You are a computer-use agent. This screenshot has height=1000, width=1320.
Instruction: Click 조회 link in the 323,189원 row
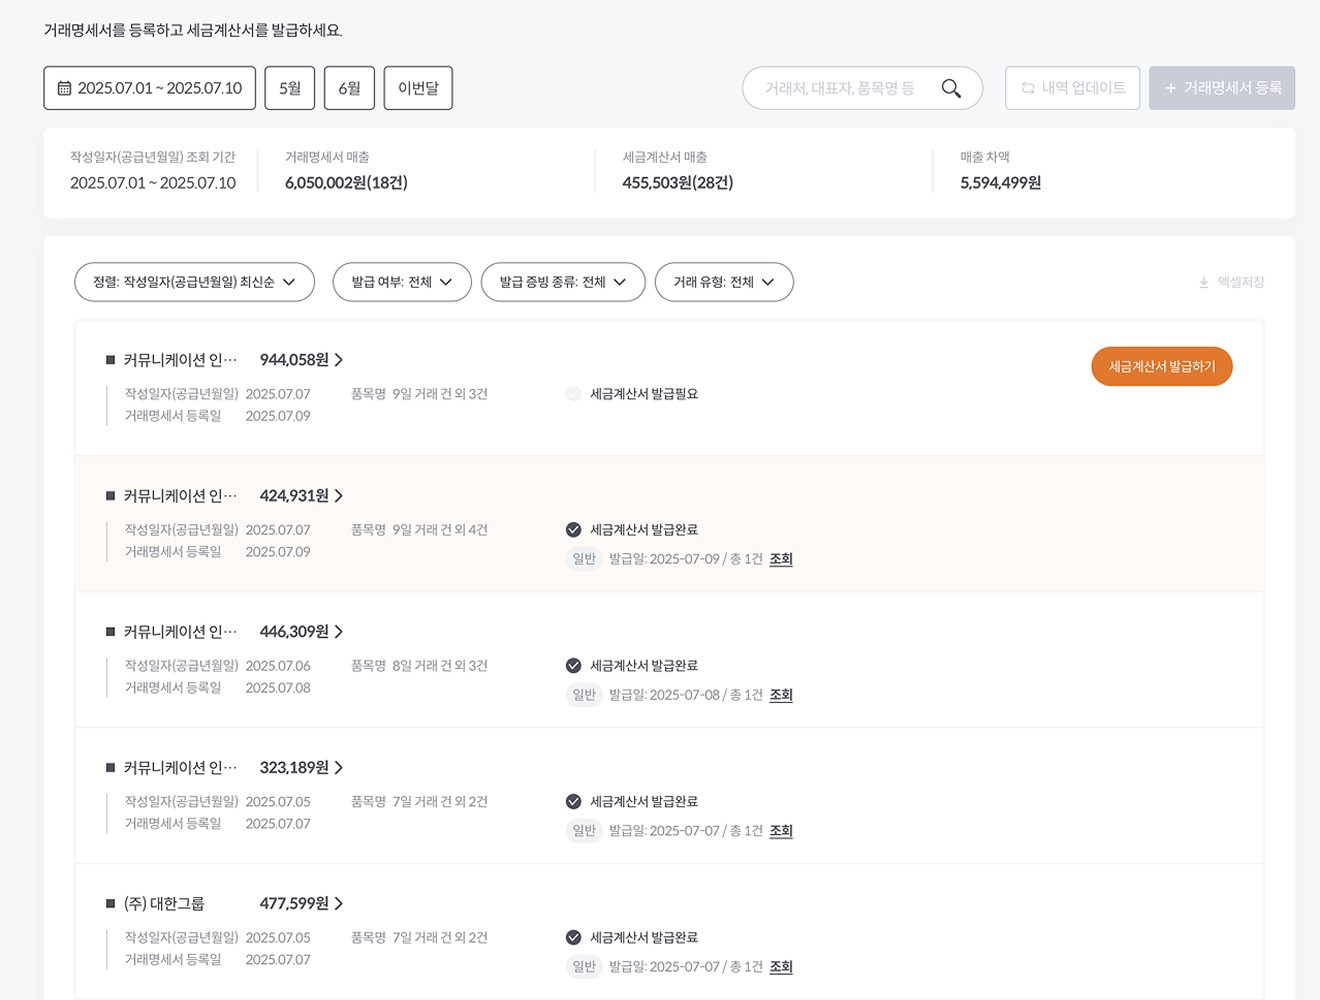click(781, 831)
